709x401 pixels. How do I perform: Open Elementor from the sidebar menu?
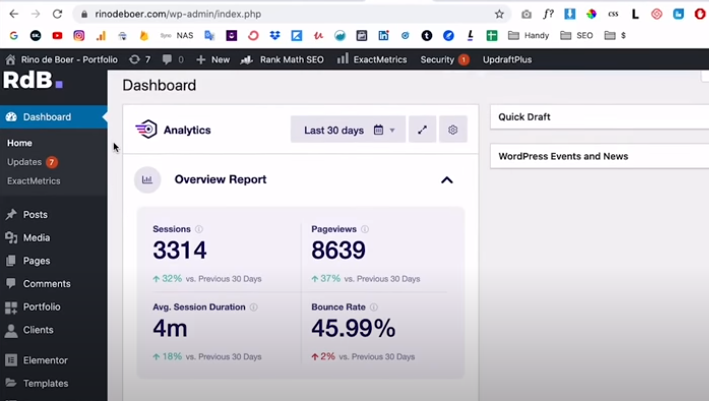pos(45,360)
